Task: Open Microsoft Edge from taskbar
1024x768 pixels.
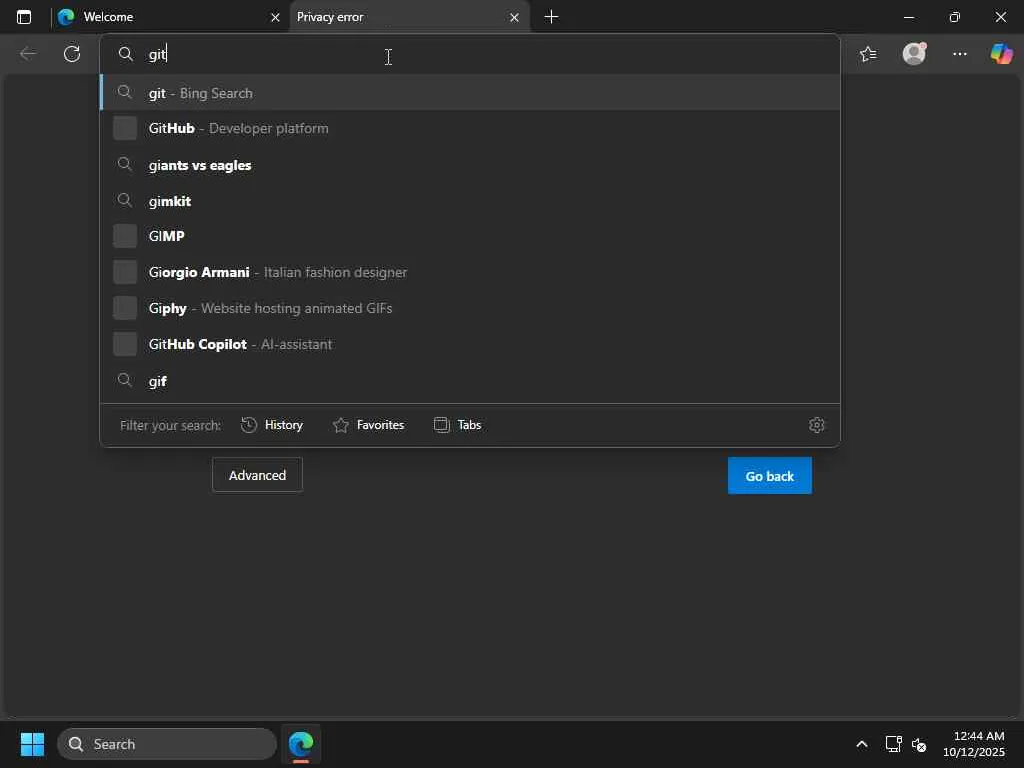Action: point(301,744)
